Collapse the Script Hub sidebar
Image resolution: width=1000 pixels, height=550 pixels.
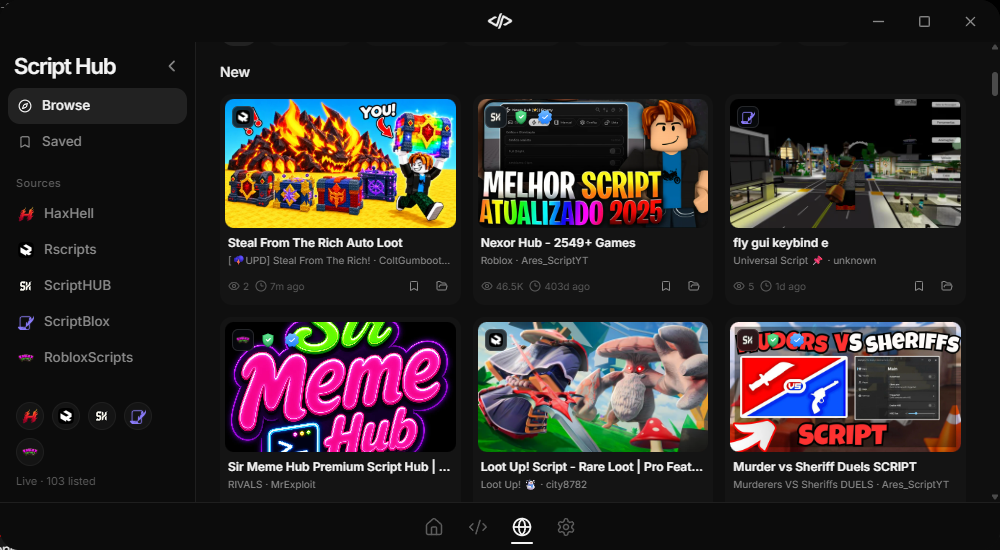click(x=172, y=66)
